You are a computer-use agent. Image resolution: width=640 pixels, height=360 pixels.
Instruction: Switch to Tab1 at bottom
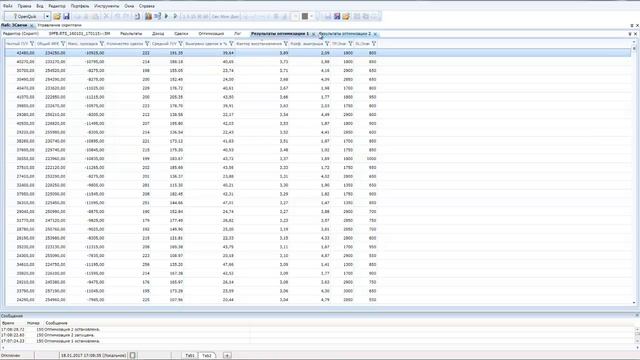click(190, 356)
